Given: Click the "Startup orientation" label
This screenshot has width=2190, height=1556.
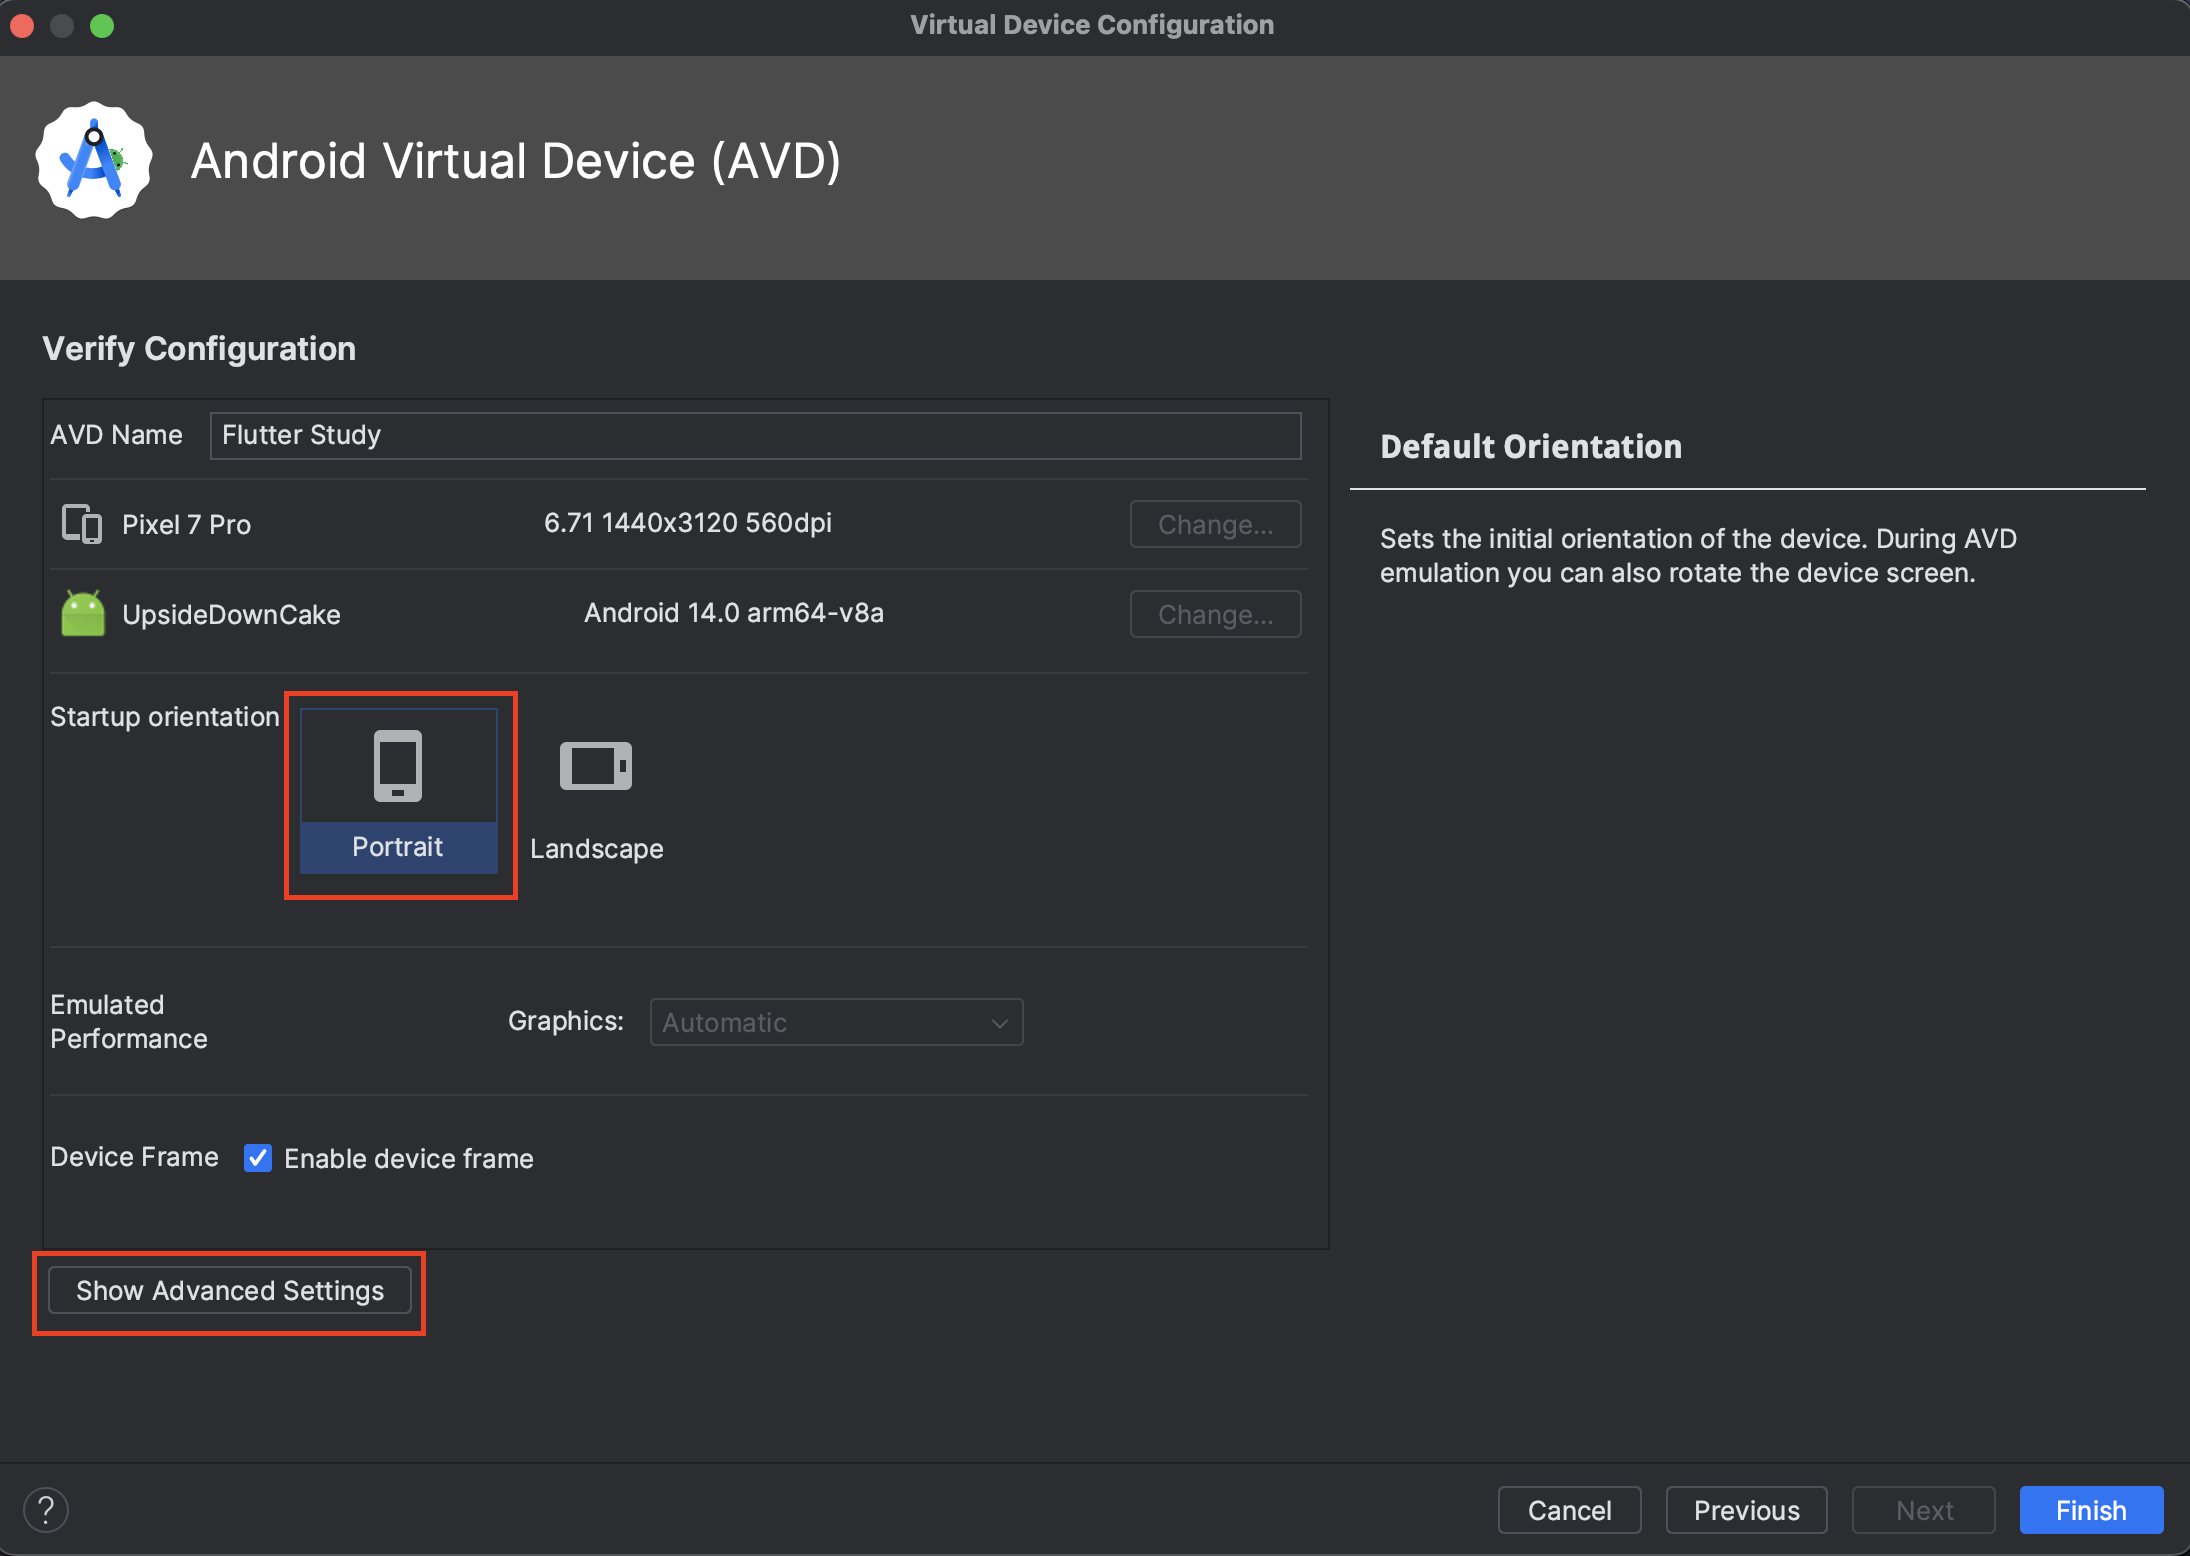Looking at the screenshot, I should point(165,717).
